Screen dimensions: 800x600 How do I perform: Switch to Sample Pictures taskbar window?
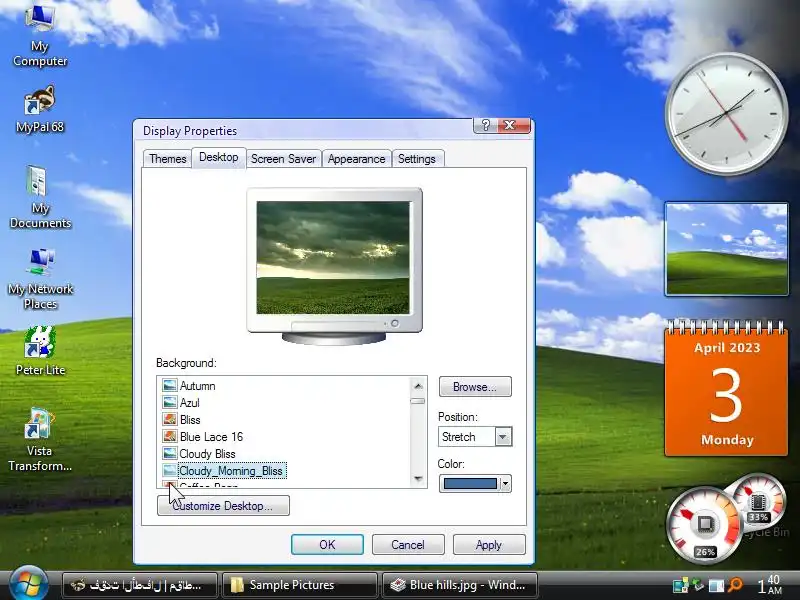[x=300, y=585]
